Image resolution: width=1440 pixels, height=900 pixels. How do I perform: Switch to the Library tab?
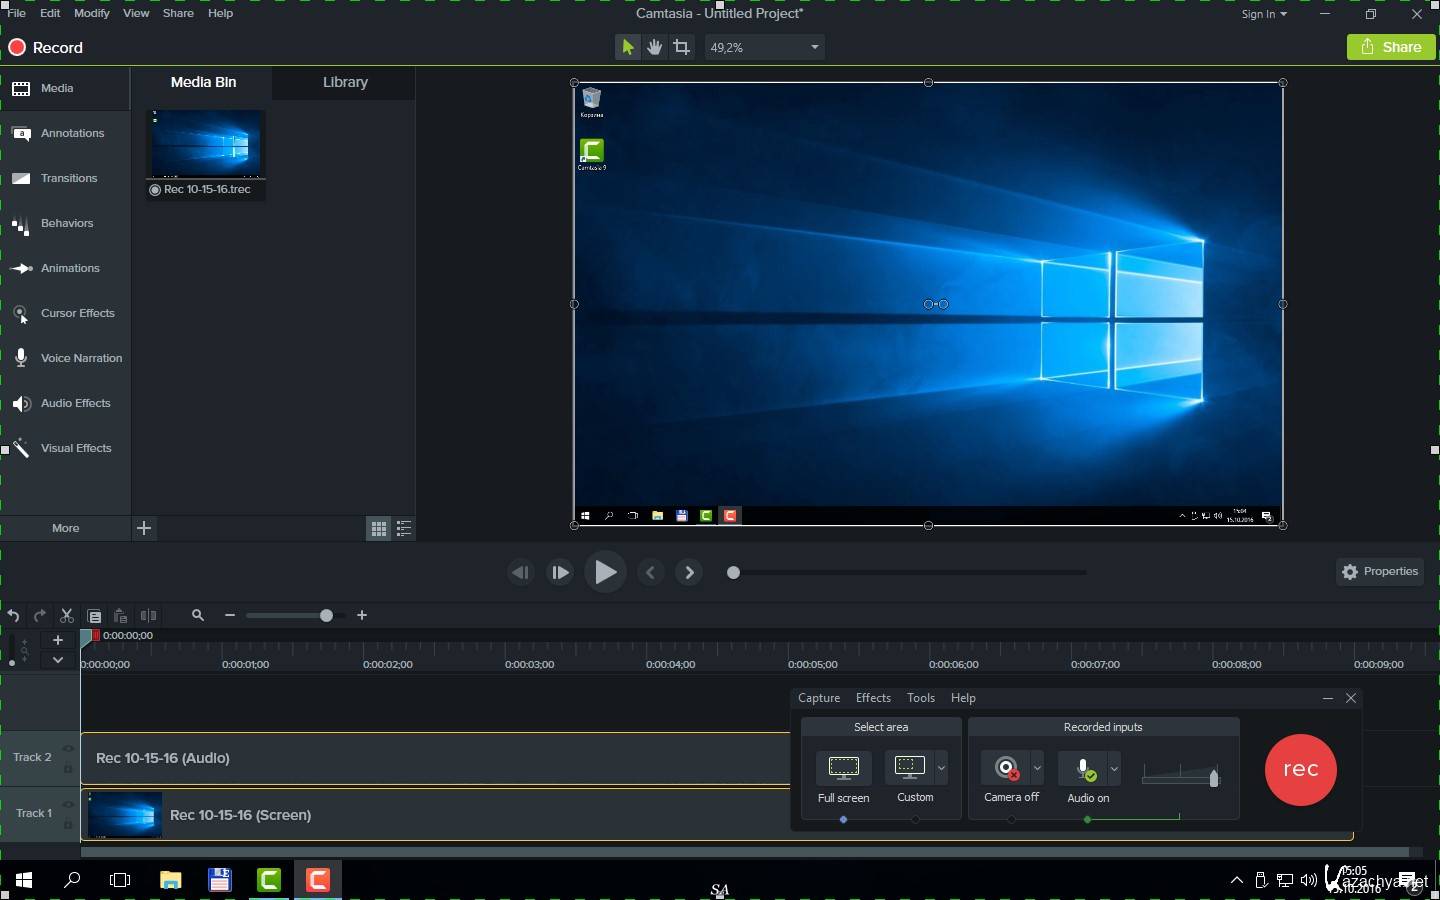[345, 83]
